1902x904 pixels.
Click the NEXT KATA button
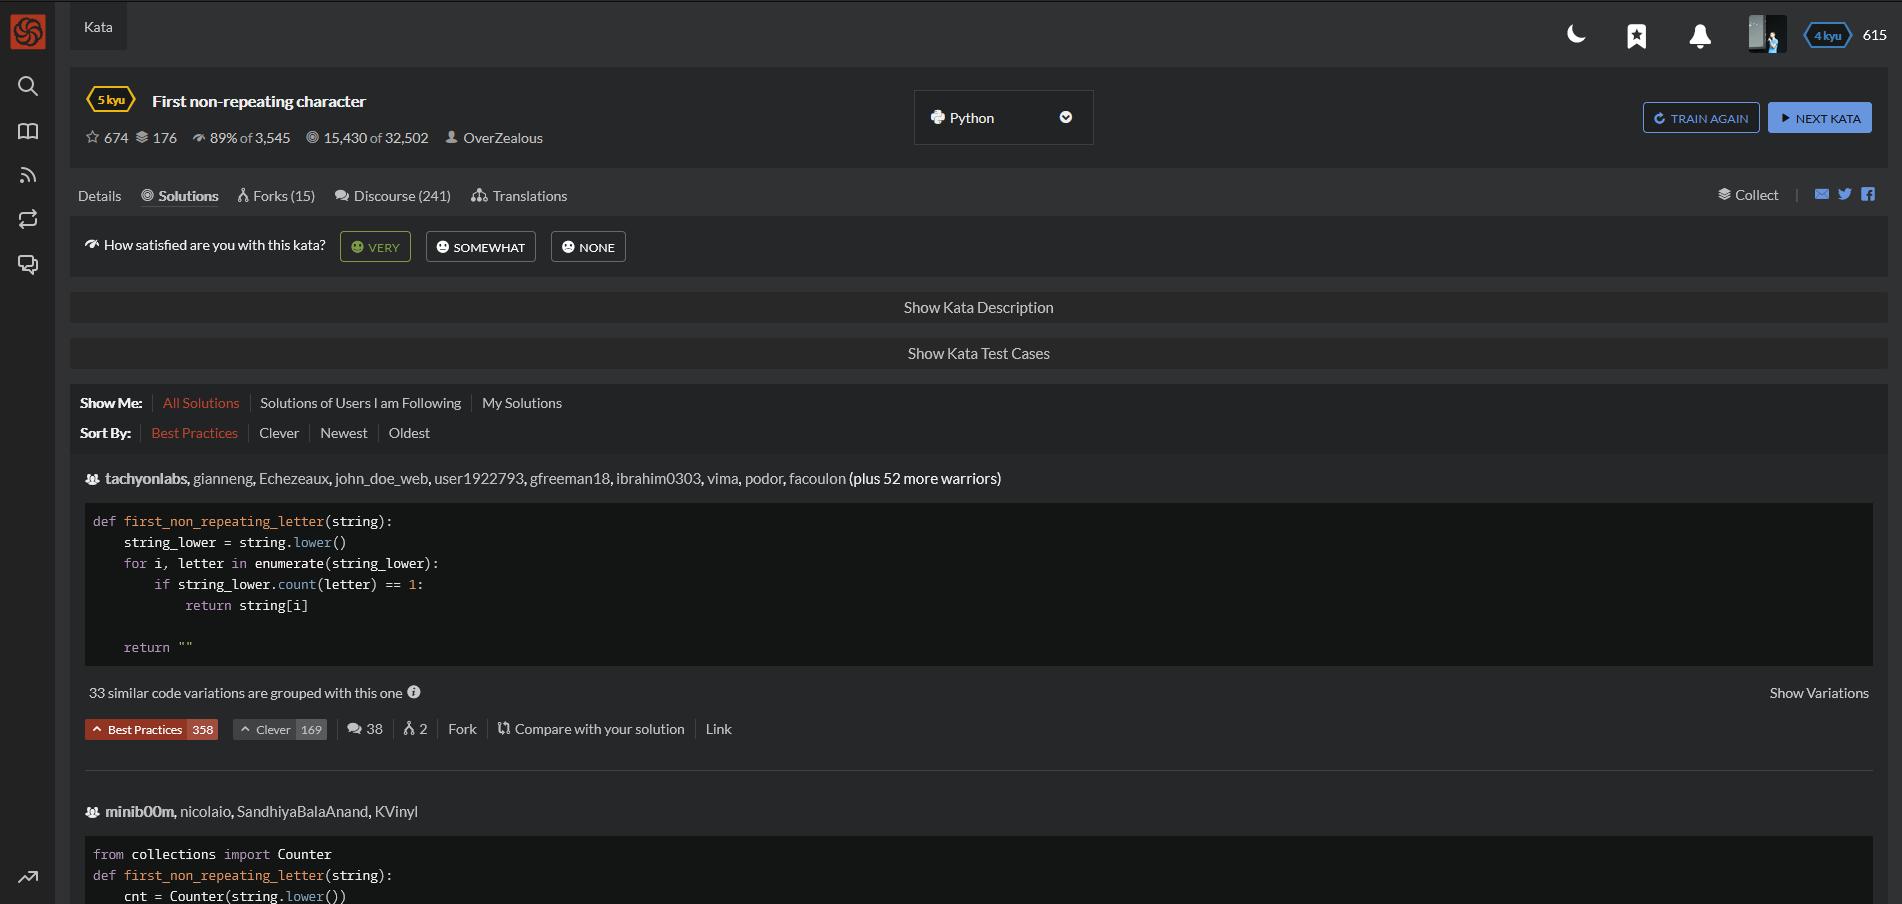coord(1820,118)
